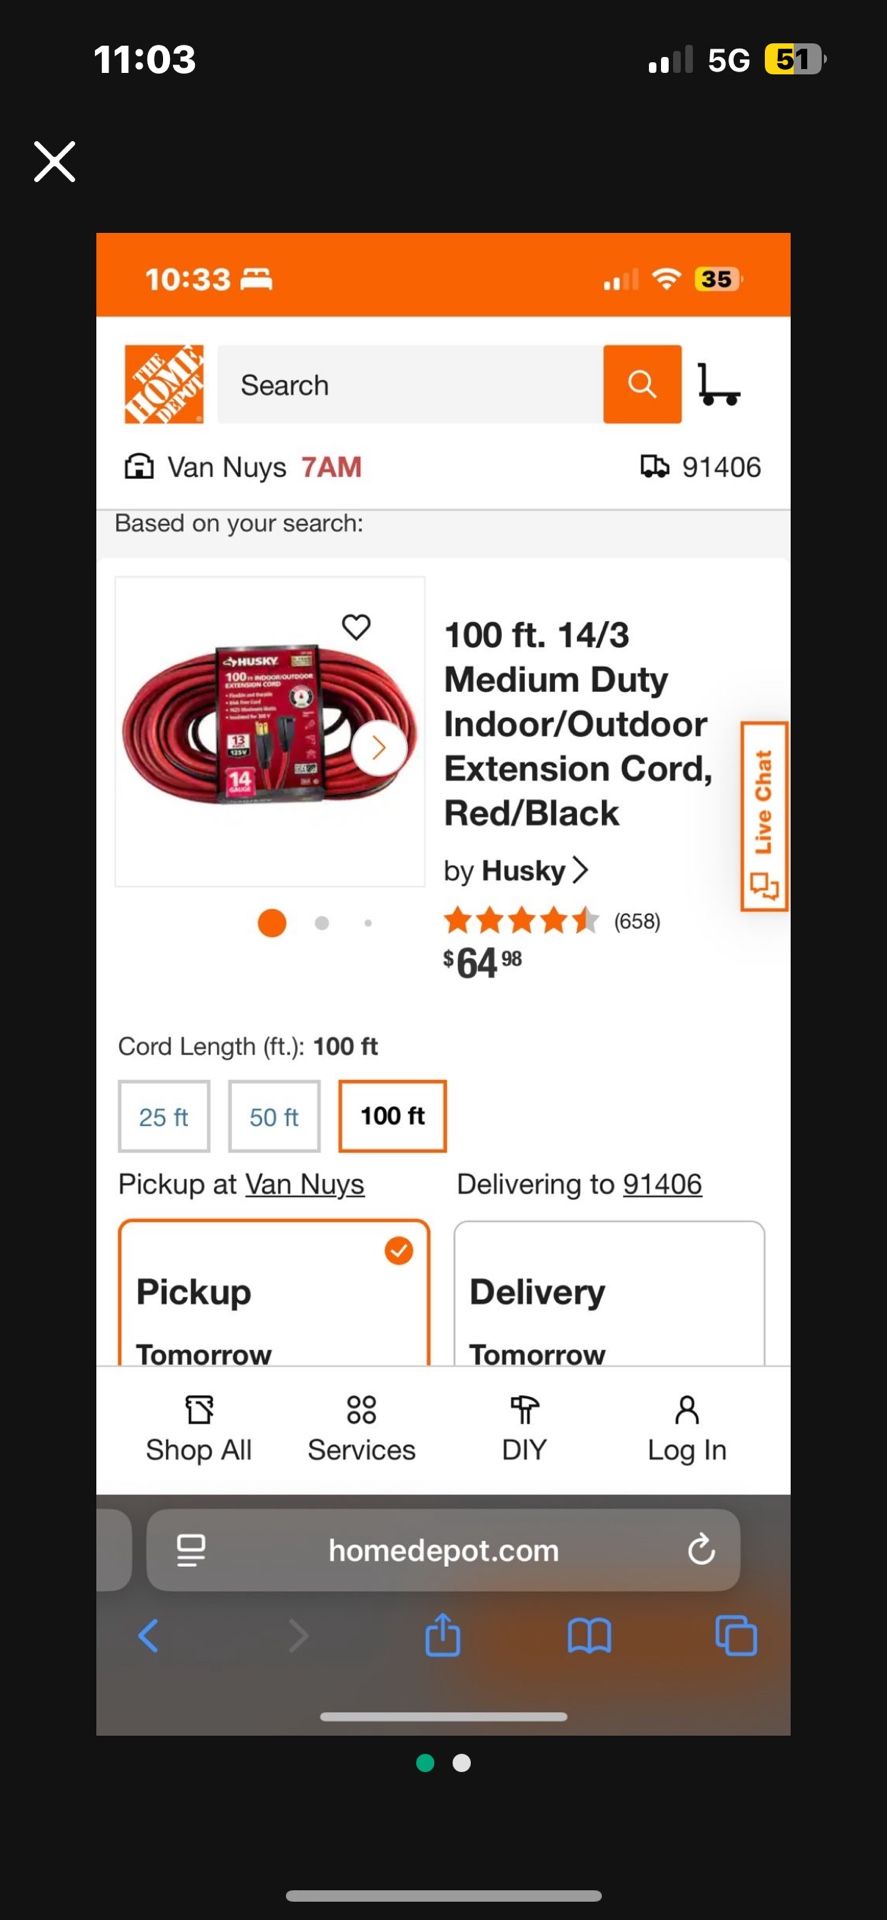Tap the Safari share icon
Viewport: 887px width, 1920px height.
pos(442,1636)
